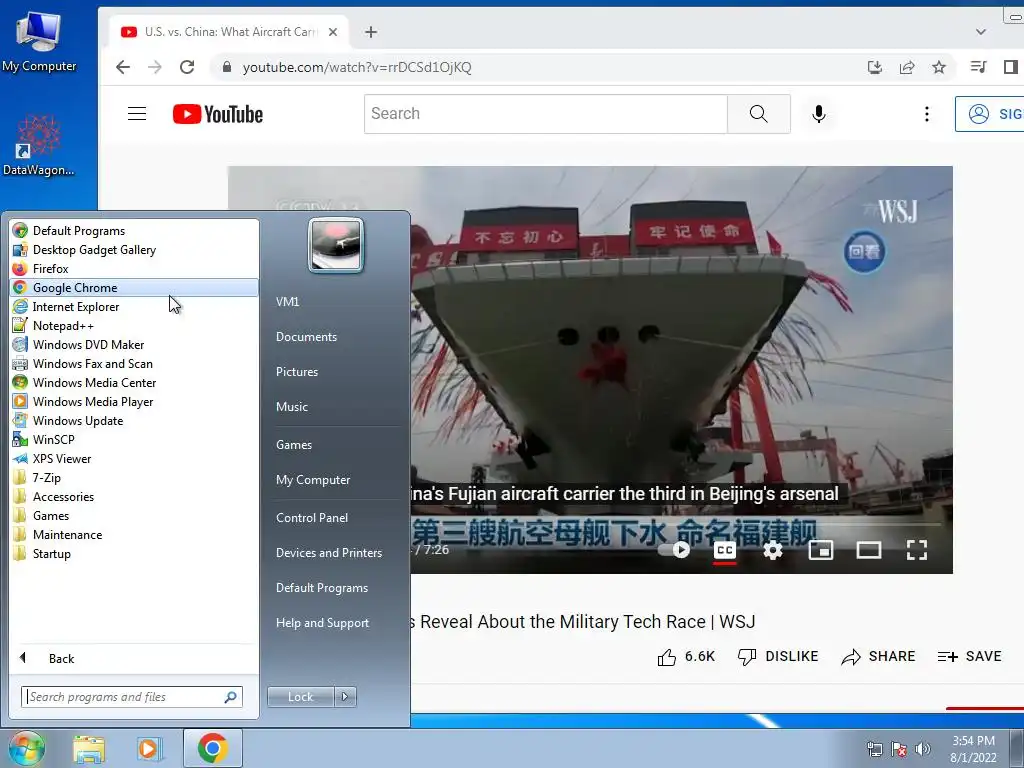Click the Chrome taskbar button

coord(212,748)
